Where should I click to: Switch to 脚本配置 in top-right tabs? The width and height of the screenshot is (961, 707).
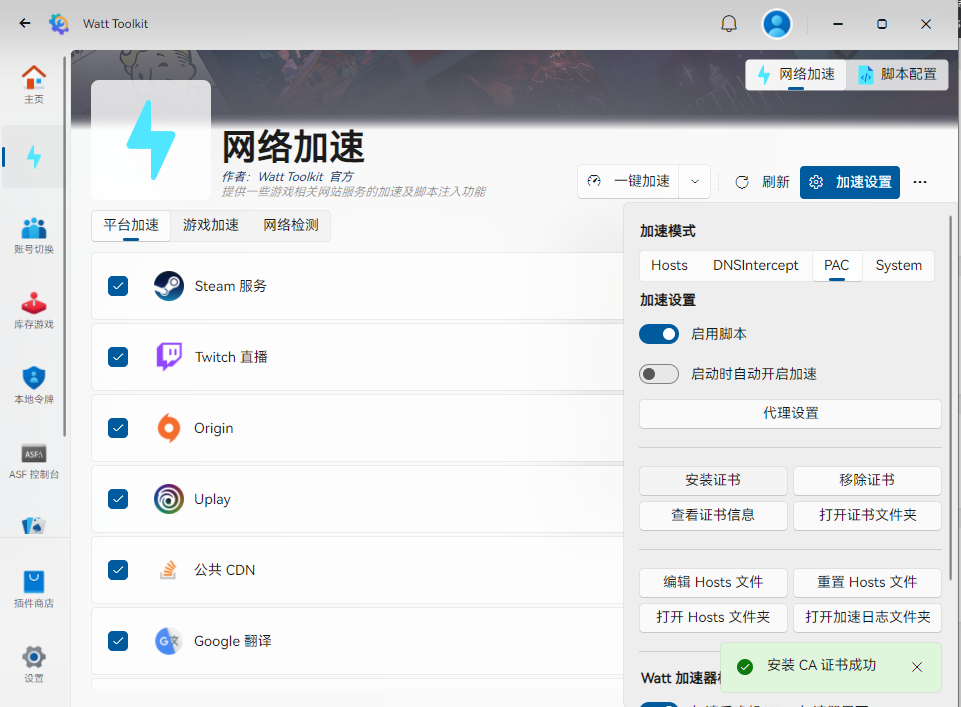pyautogui.click(x=897, y=75)
